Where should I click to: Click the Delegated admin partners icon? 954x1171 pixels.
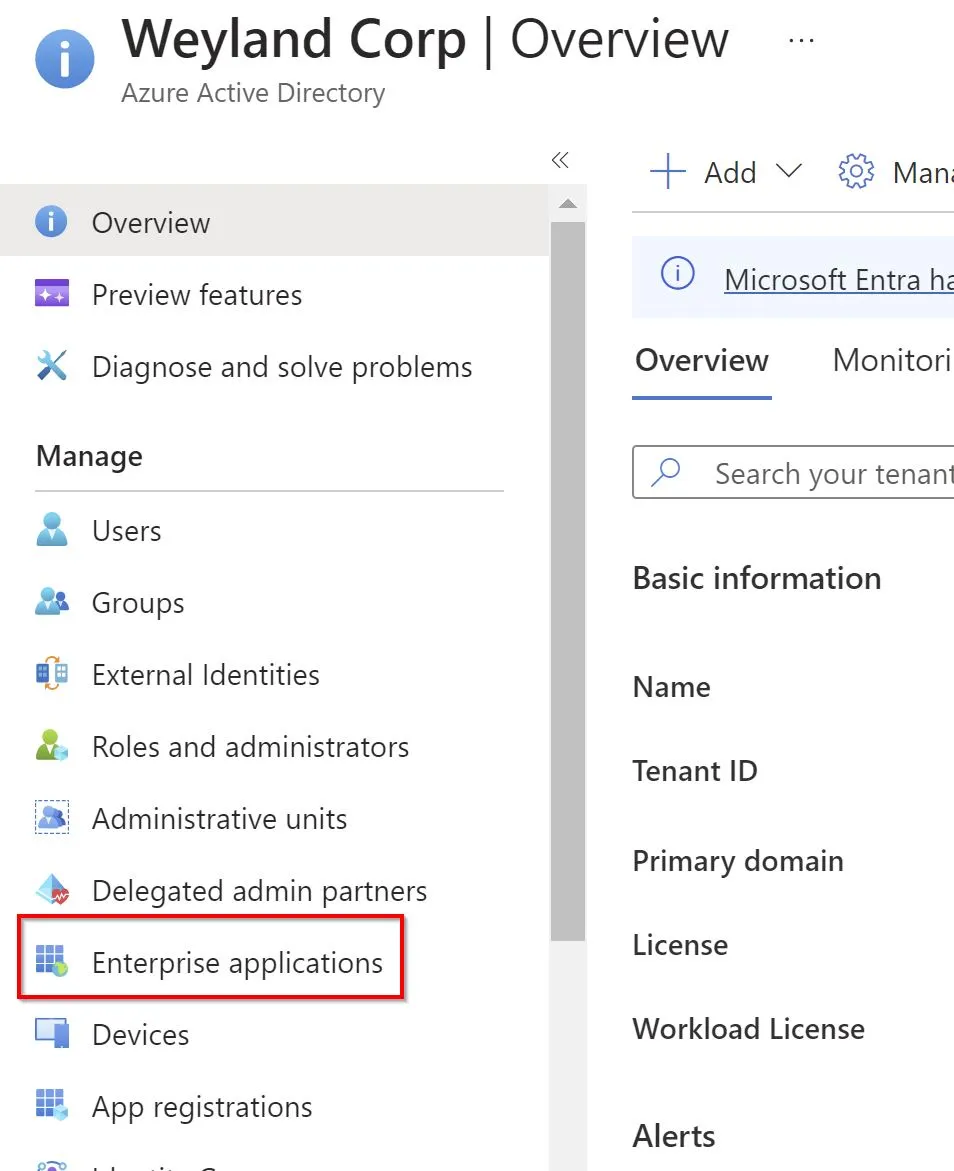point(52,889)
